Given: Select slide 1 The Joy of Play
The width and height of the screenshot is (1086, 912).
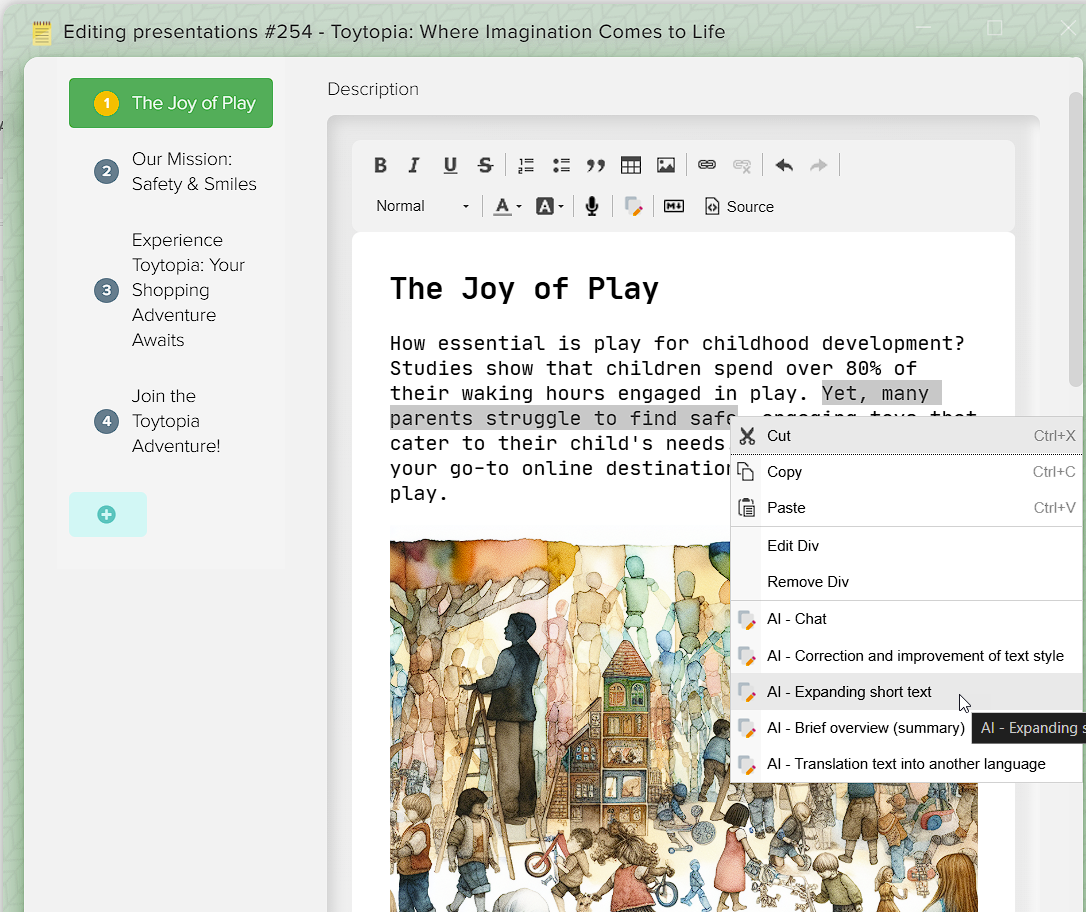Looking at the screenshot, I should (x=171, y=103).
